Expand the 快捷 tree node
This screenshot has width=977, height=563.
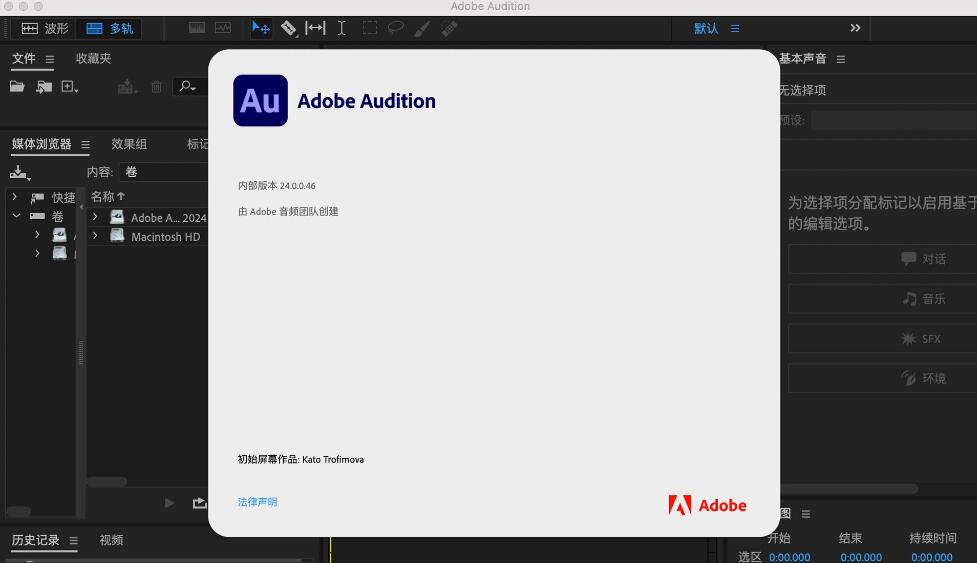tap(14, 197)
